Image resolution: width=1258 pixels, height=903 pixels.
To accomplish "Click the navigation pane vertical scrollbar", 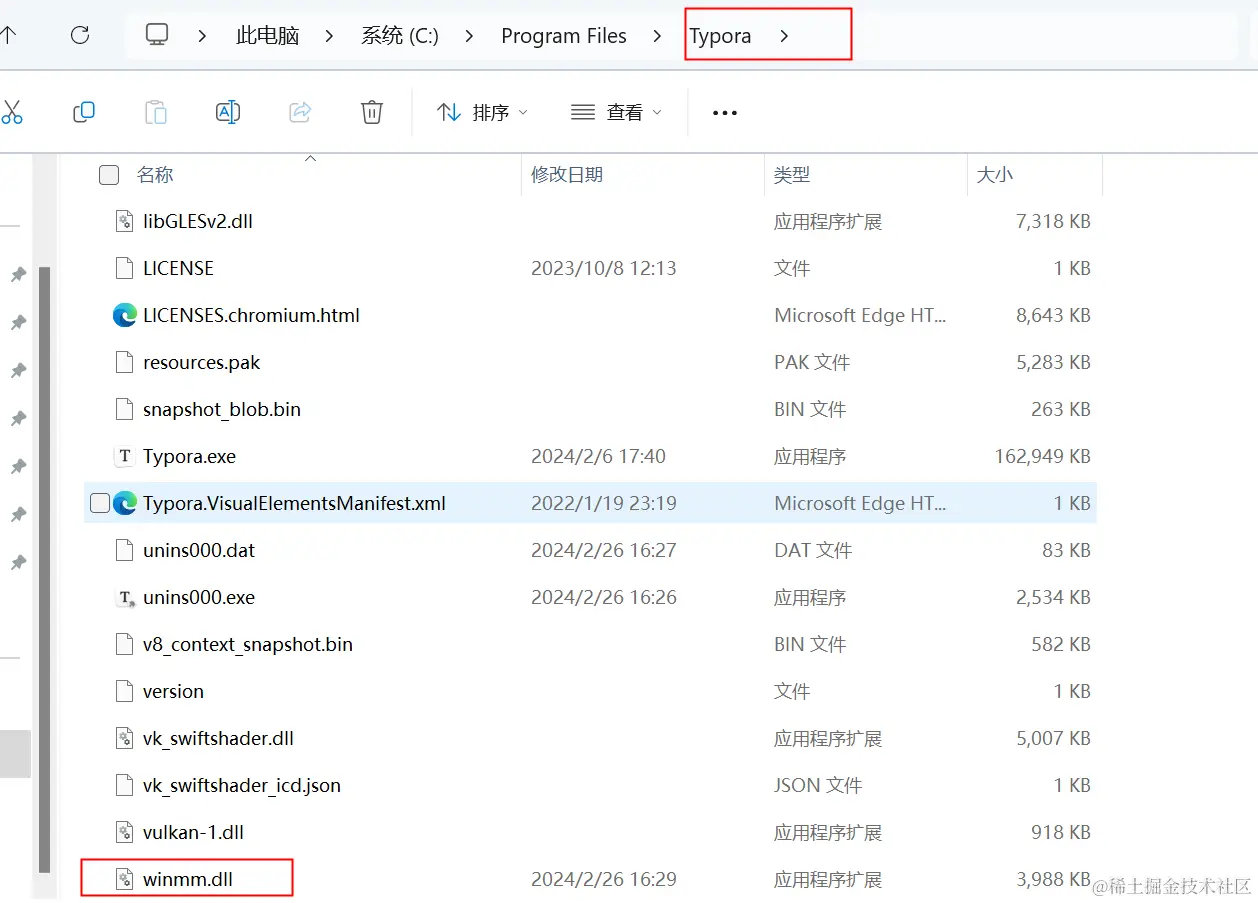I will coord(43,570).
